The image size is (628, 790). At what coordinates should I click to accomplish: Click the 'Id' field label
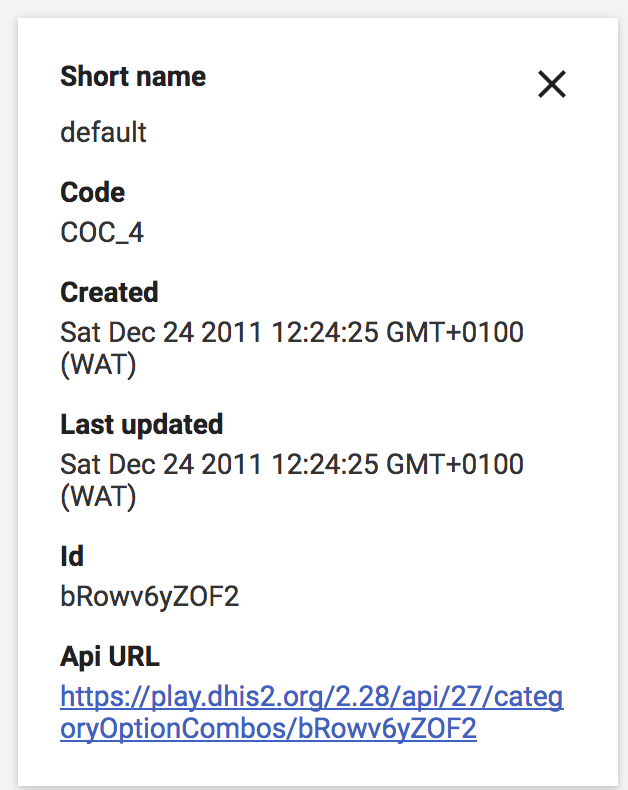[x=72, y=556]
